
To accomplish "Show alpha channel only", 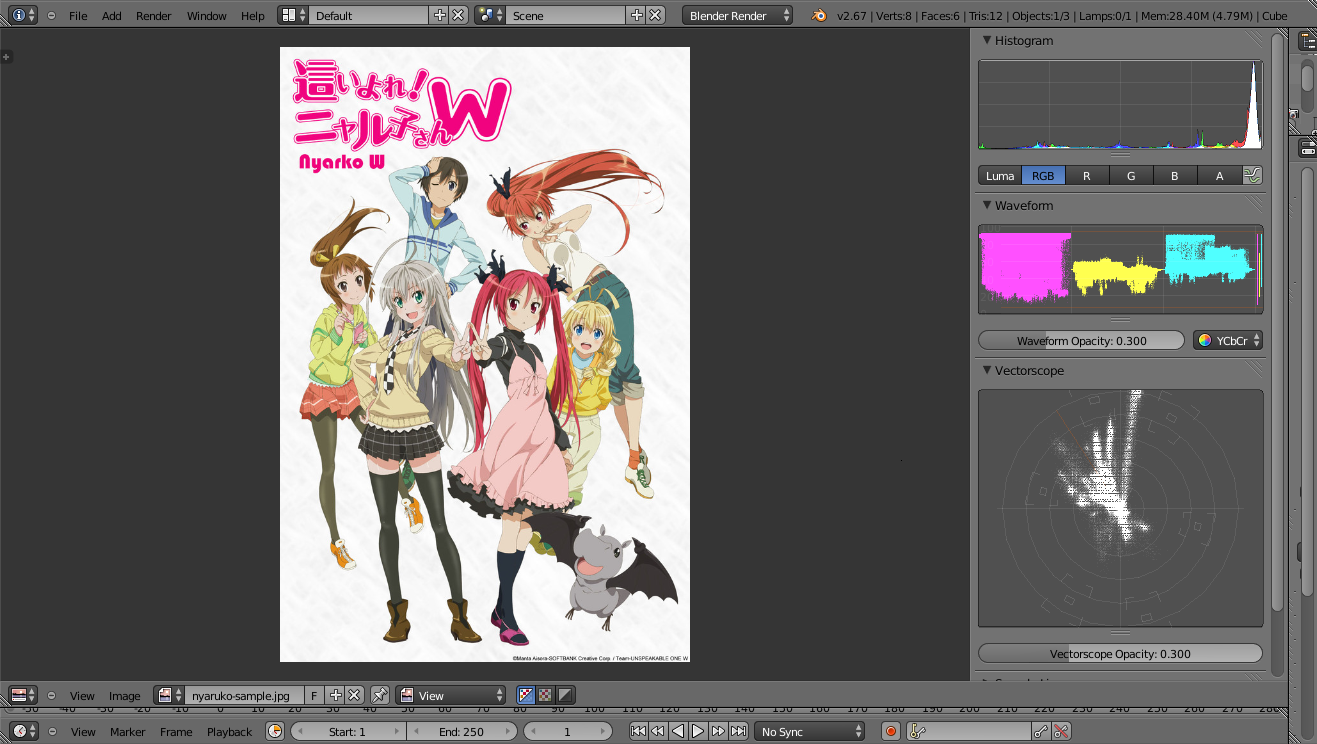I will (565, 695).
